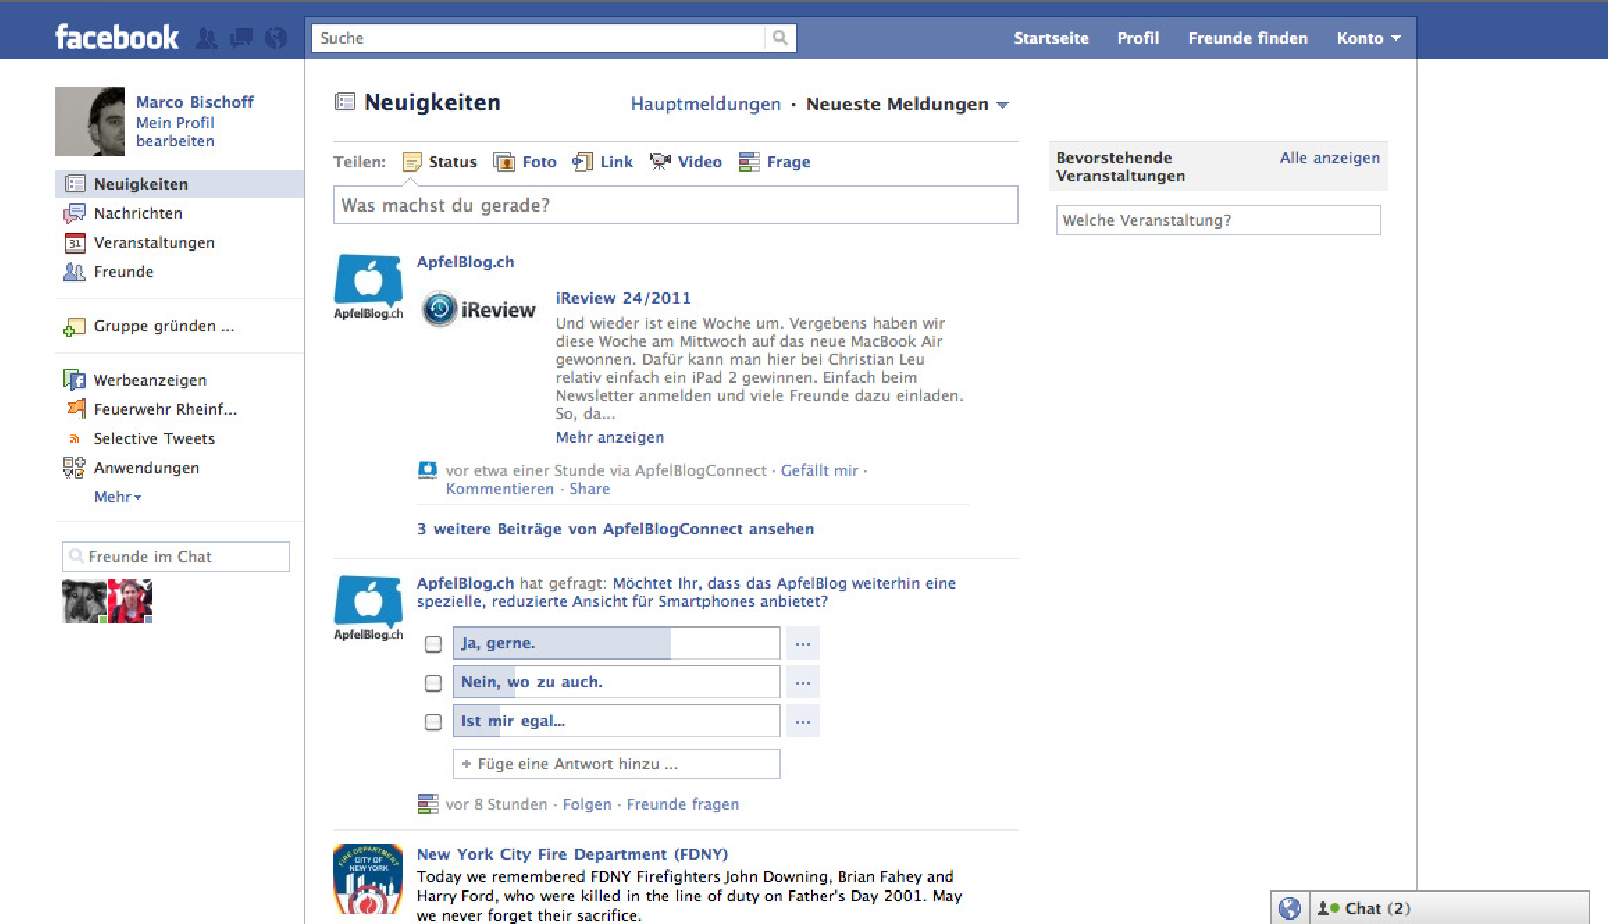The height and width of the screenshot is (924, 1608).
Task: Click the Mehr anzeigen link
Action: coord(609,438)
